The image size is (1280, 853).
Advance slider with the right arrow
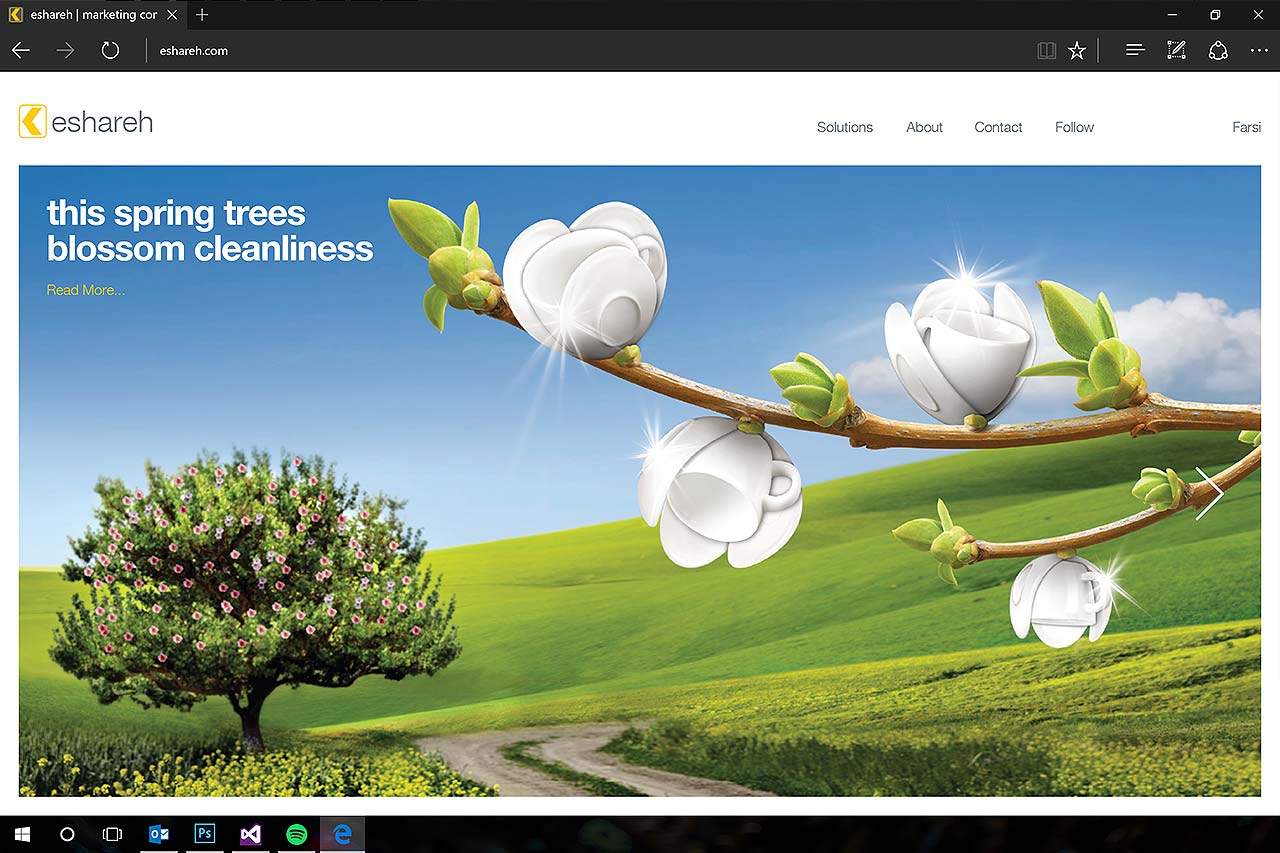point(1209,493)
